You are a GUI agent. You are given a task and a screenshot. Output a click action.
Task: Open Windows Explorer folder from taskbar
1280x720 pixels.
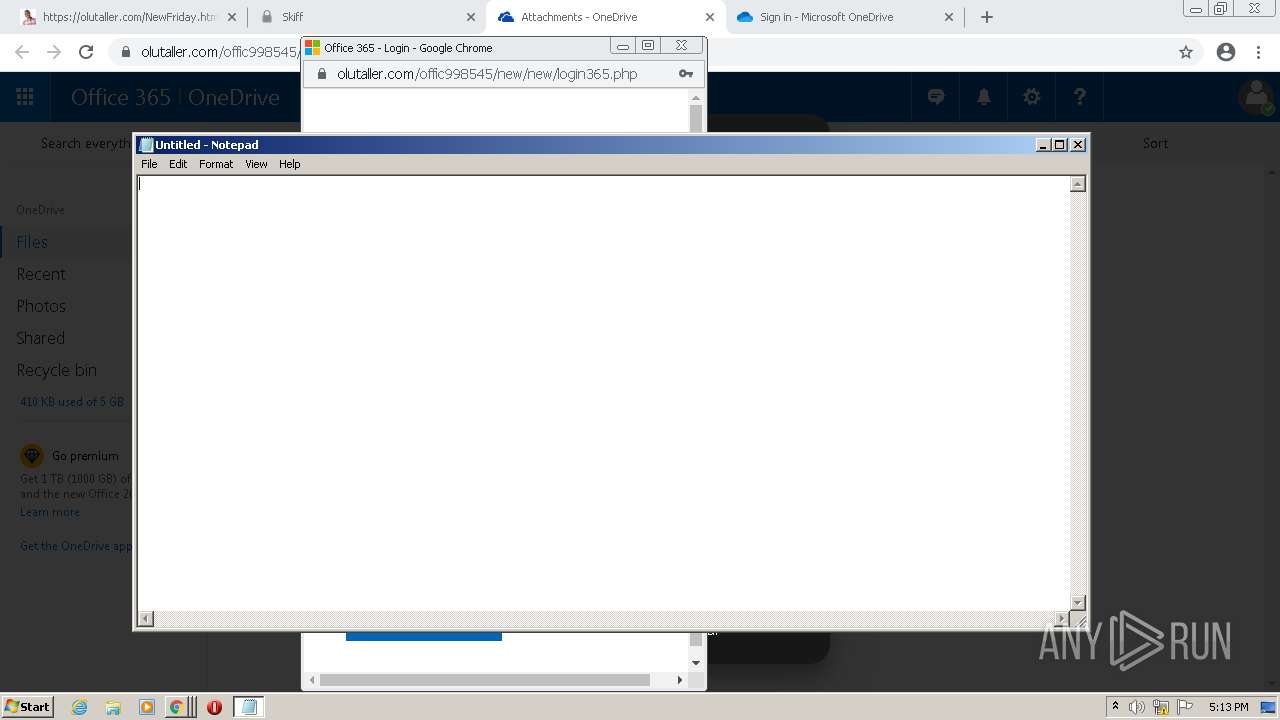113,707
